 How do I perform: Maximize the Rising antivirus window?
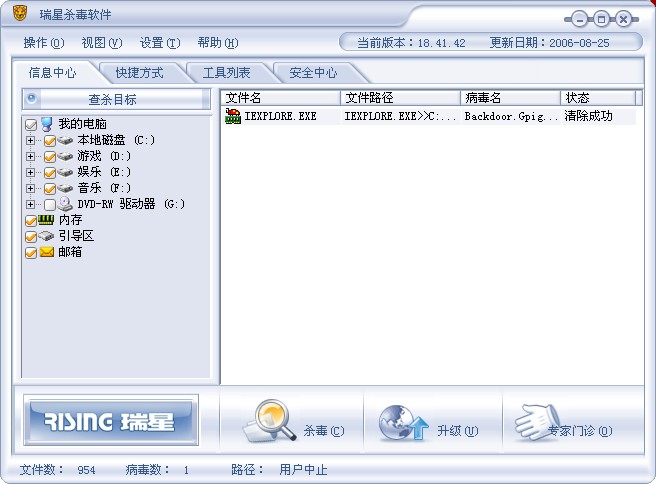pos(602,19)
